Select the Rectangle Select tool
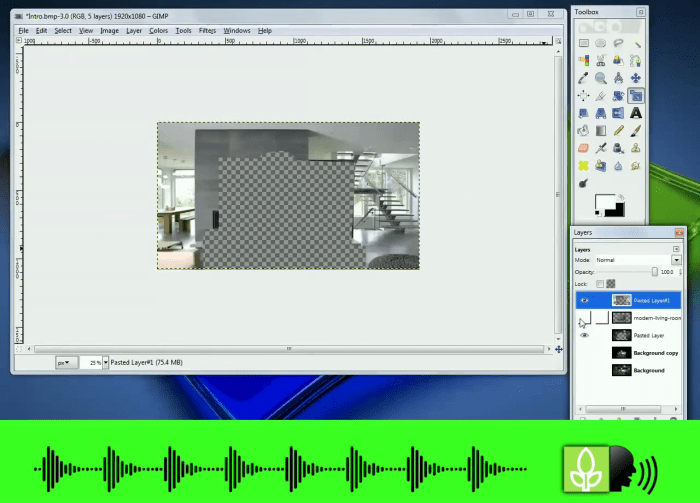 (584, 43)
